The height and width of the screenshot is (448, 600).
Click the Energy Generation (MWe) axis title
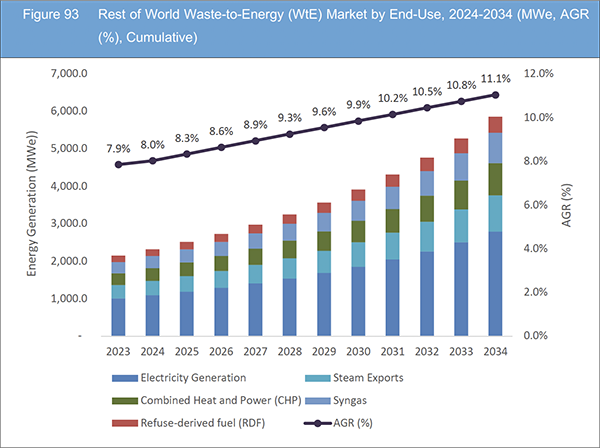click(x=33, y=202)
